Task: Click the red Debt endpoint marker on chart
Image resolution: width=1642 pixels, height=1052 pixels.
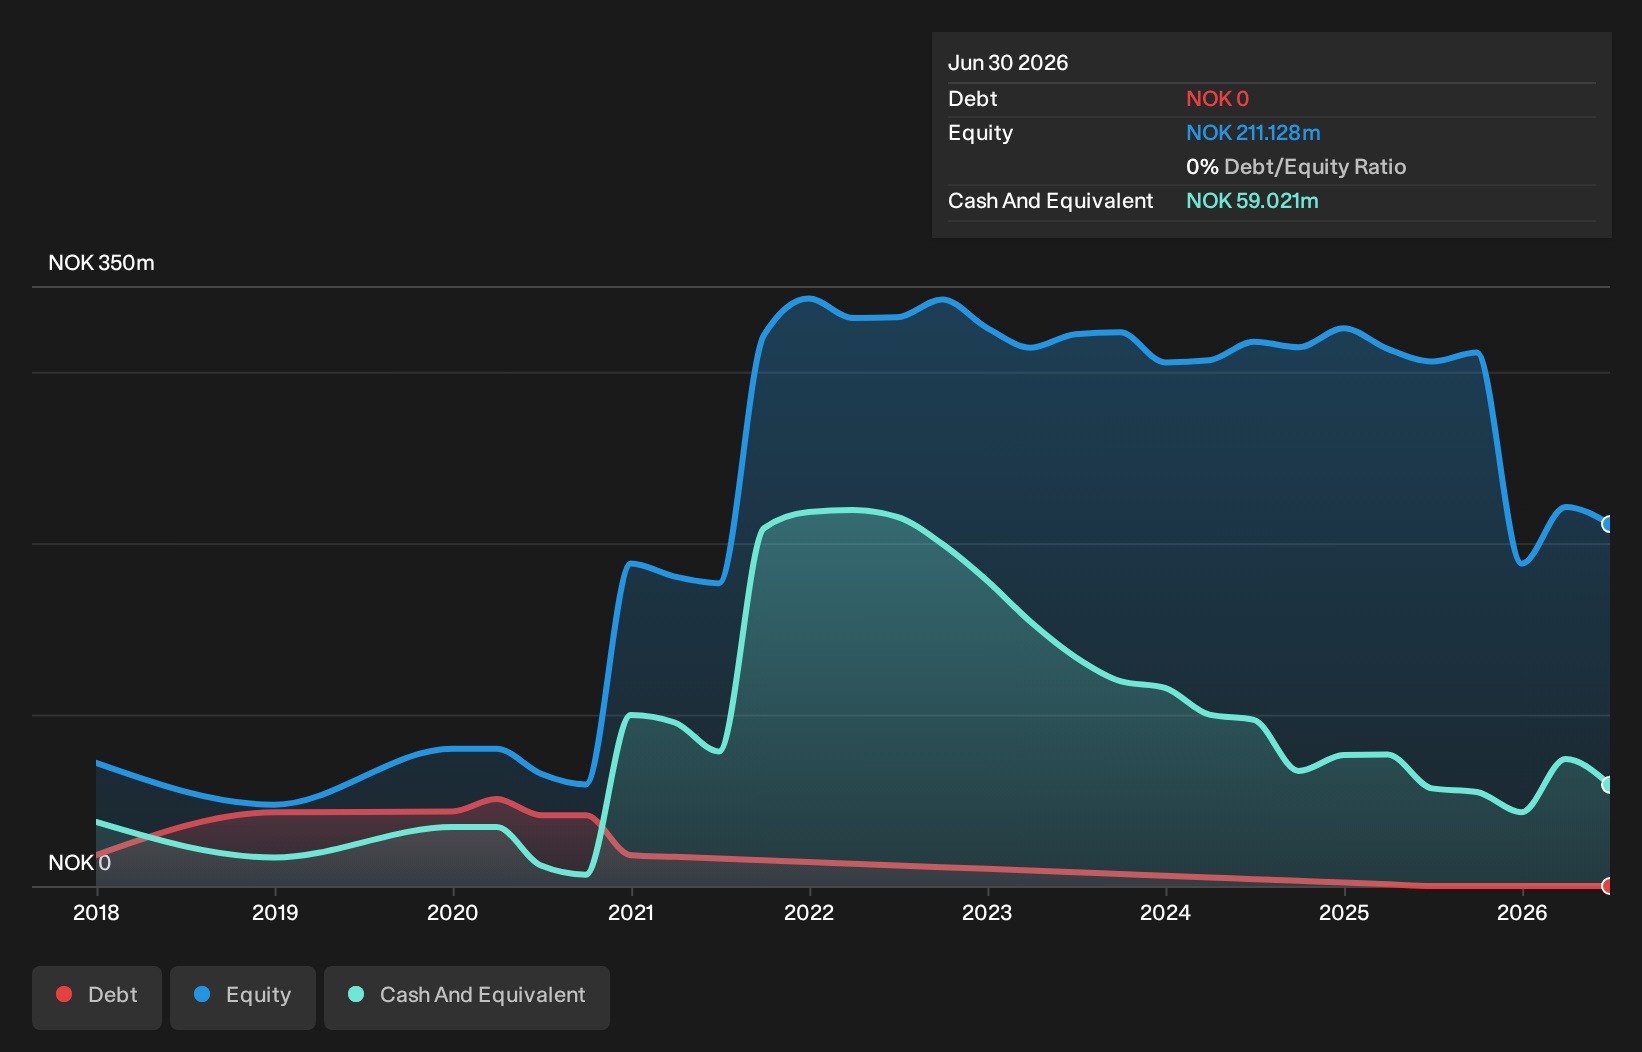Action: 1607,886
